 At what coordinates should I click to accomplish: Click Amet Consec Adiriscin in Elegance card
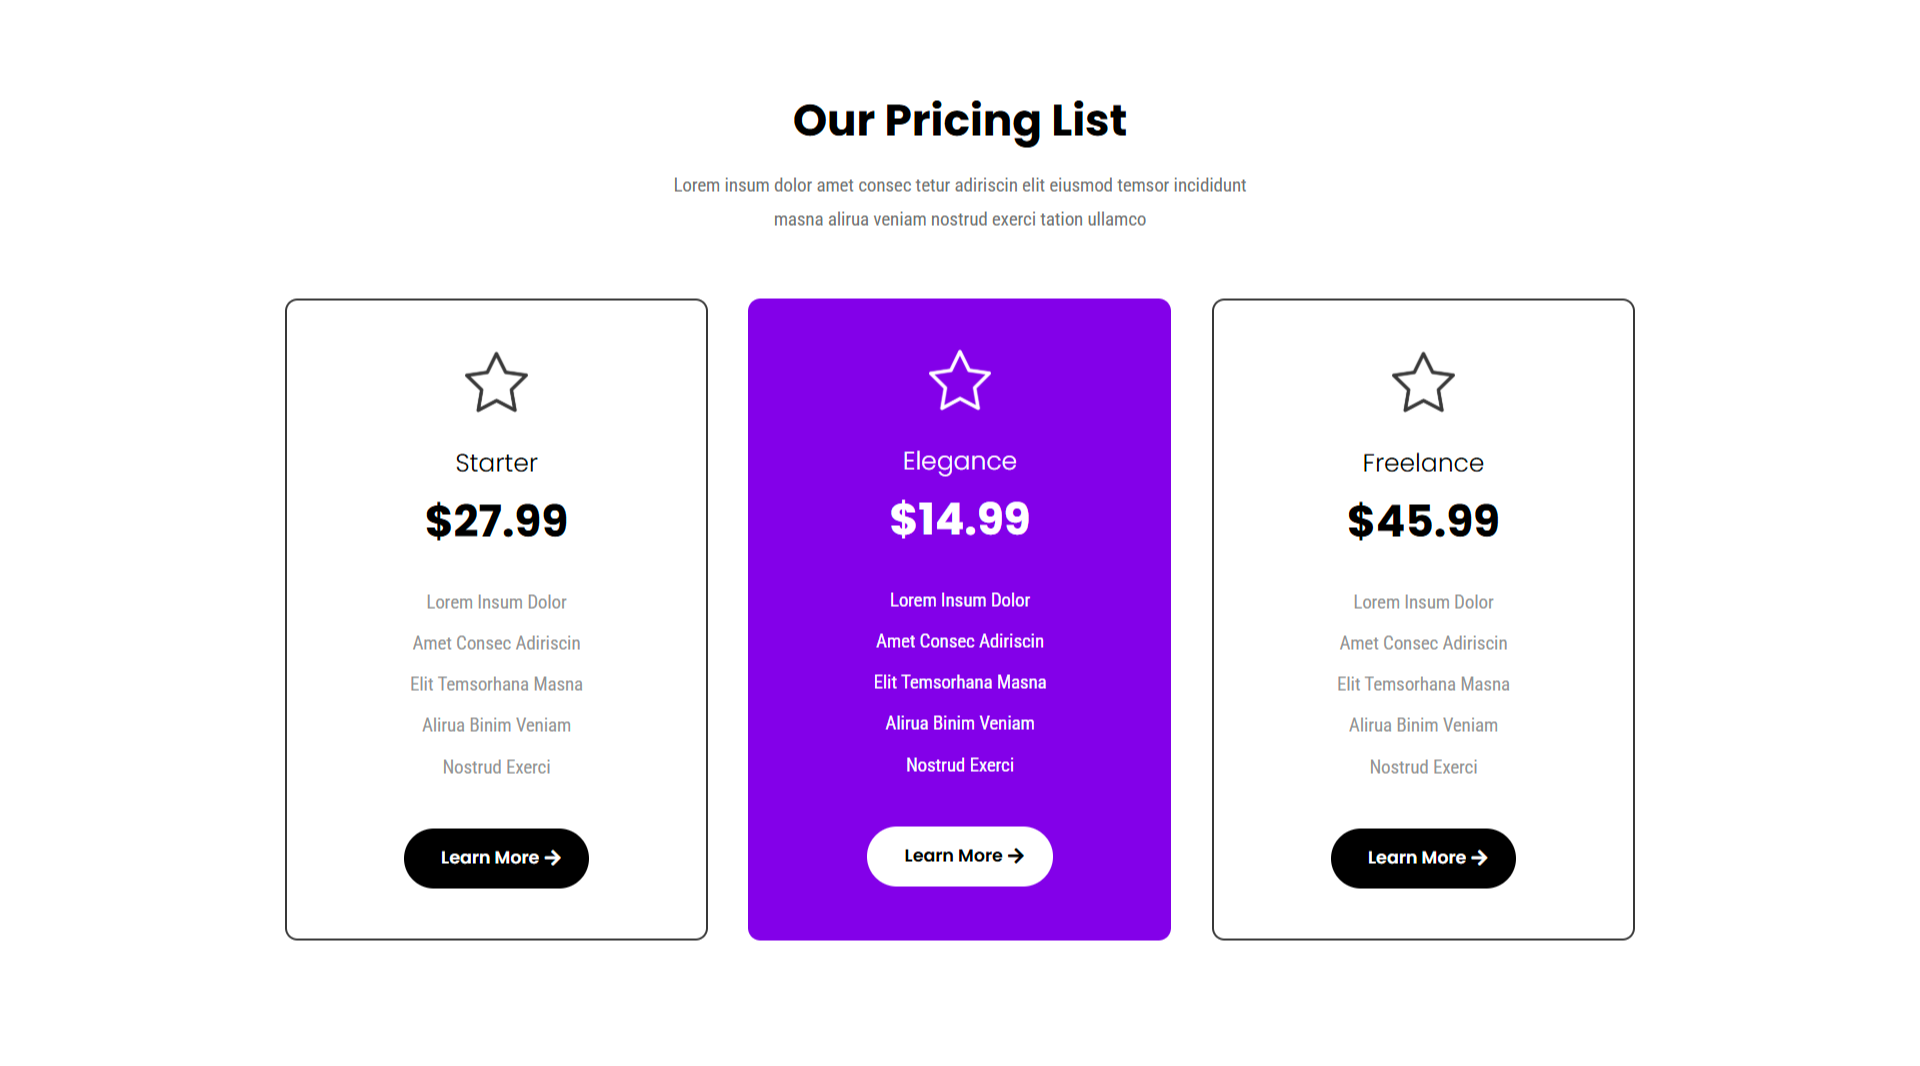[959, 641]
